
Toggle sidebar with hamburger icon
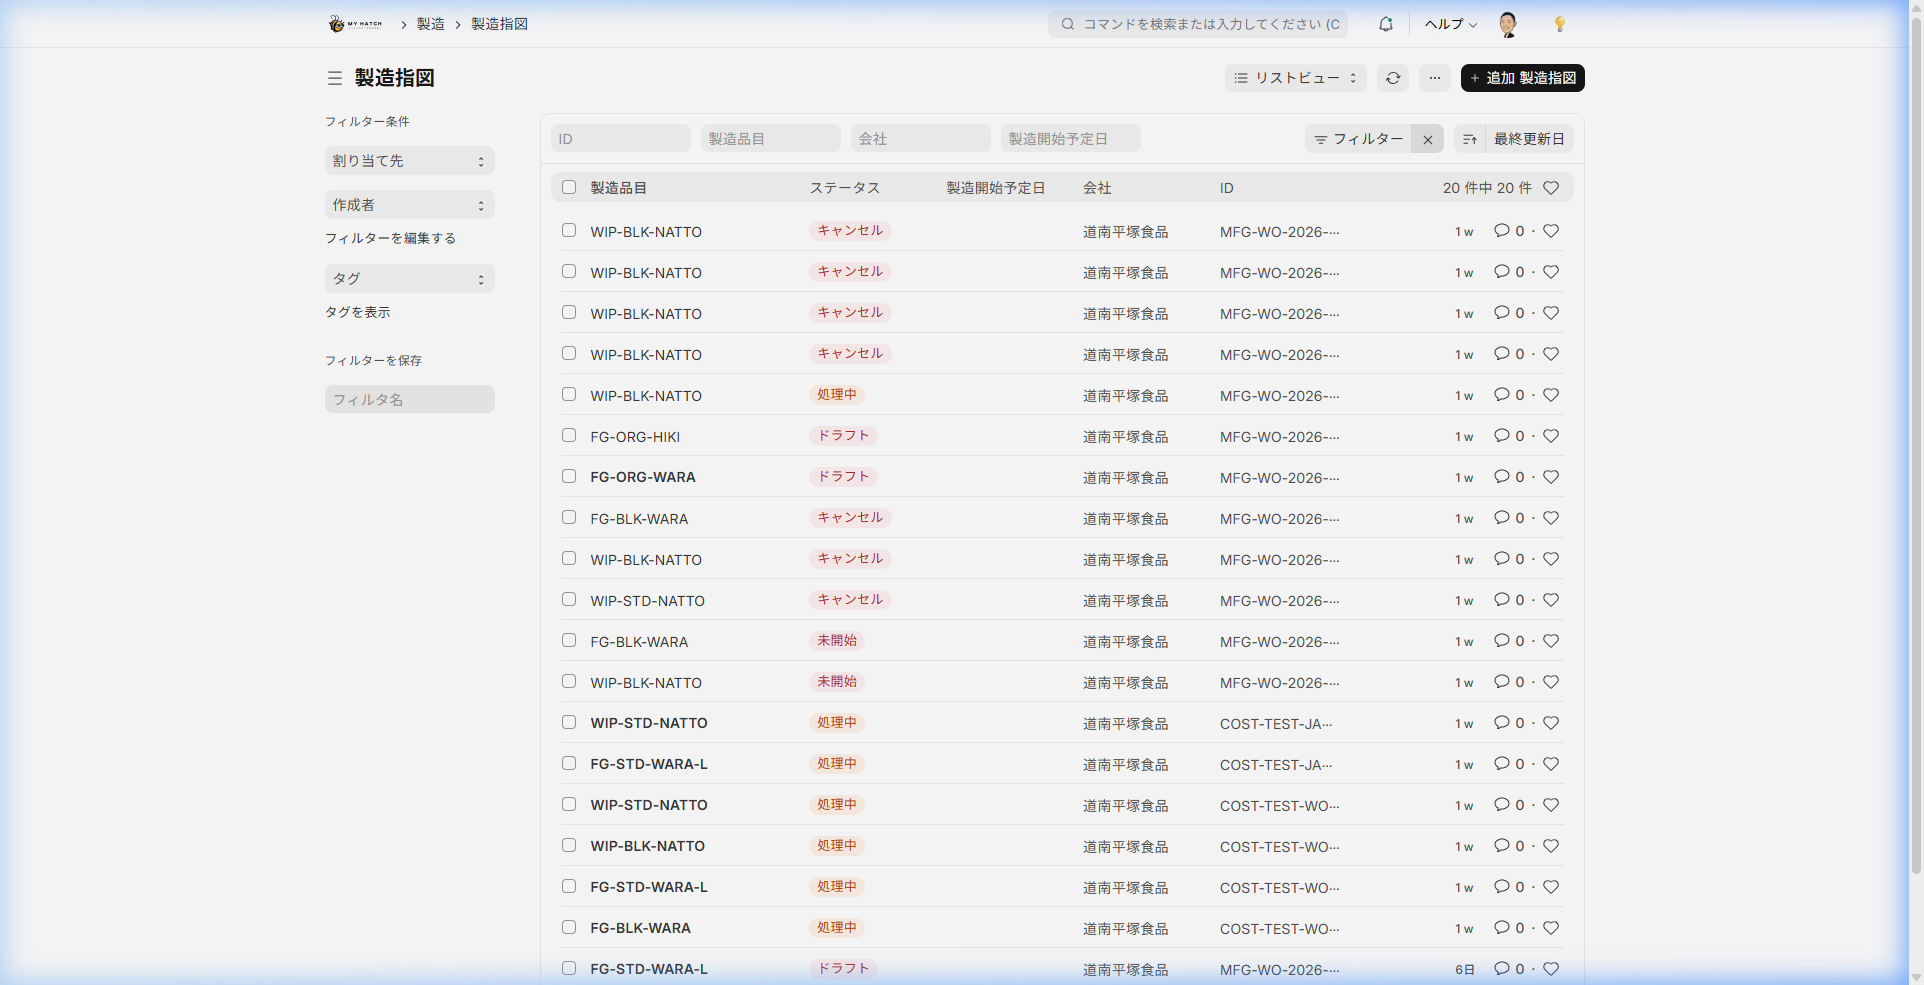point(335,78)
